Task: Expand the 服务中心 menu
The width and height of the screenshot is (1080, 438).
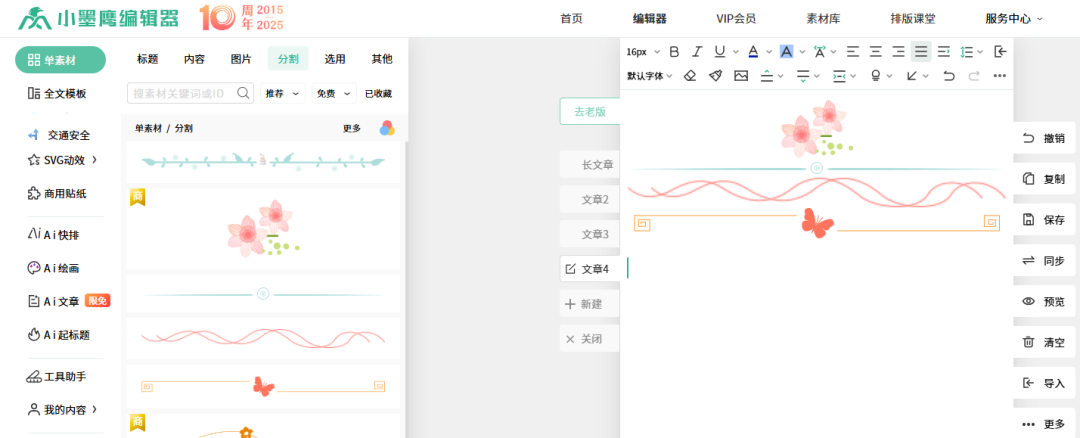Action: tap(1014, 19)
